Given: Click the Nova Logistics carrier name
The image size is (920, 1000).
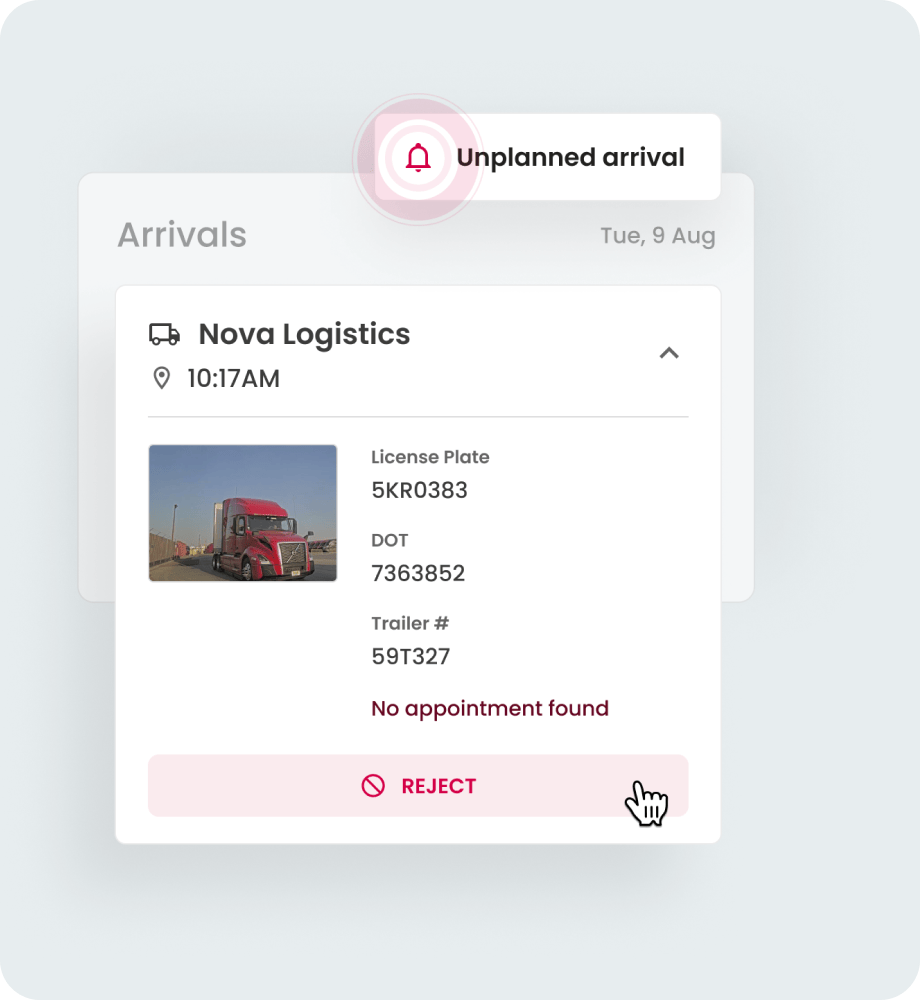Looking at the screenshot, I should [x=304, y=334].
